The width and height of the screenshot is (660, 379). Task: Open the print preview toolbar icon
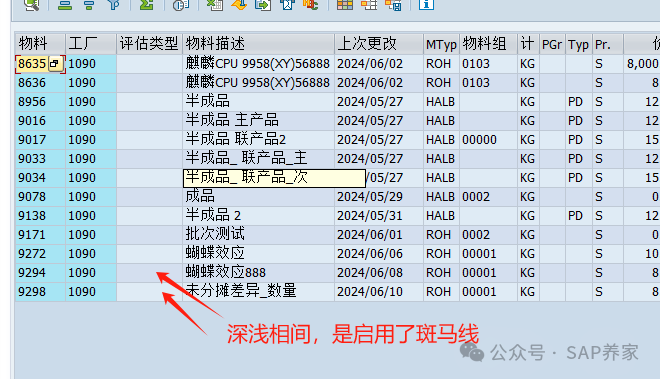click(x=181, y=4)
